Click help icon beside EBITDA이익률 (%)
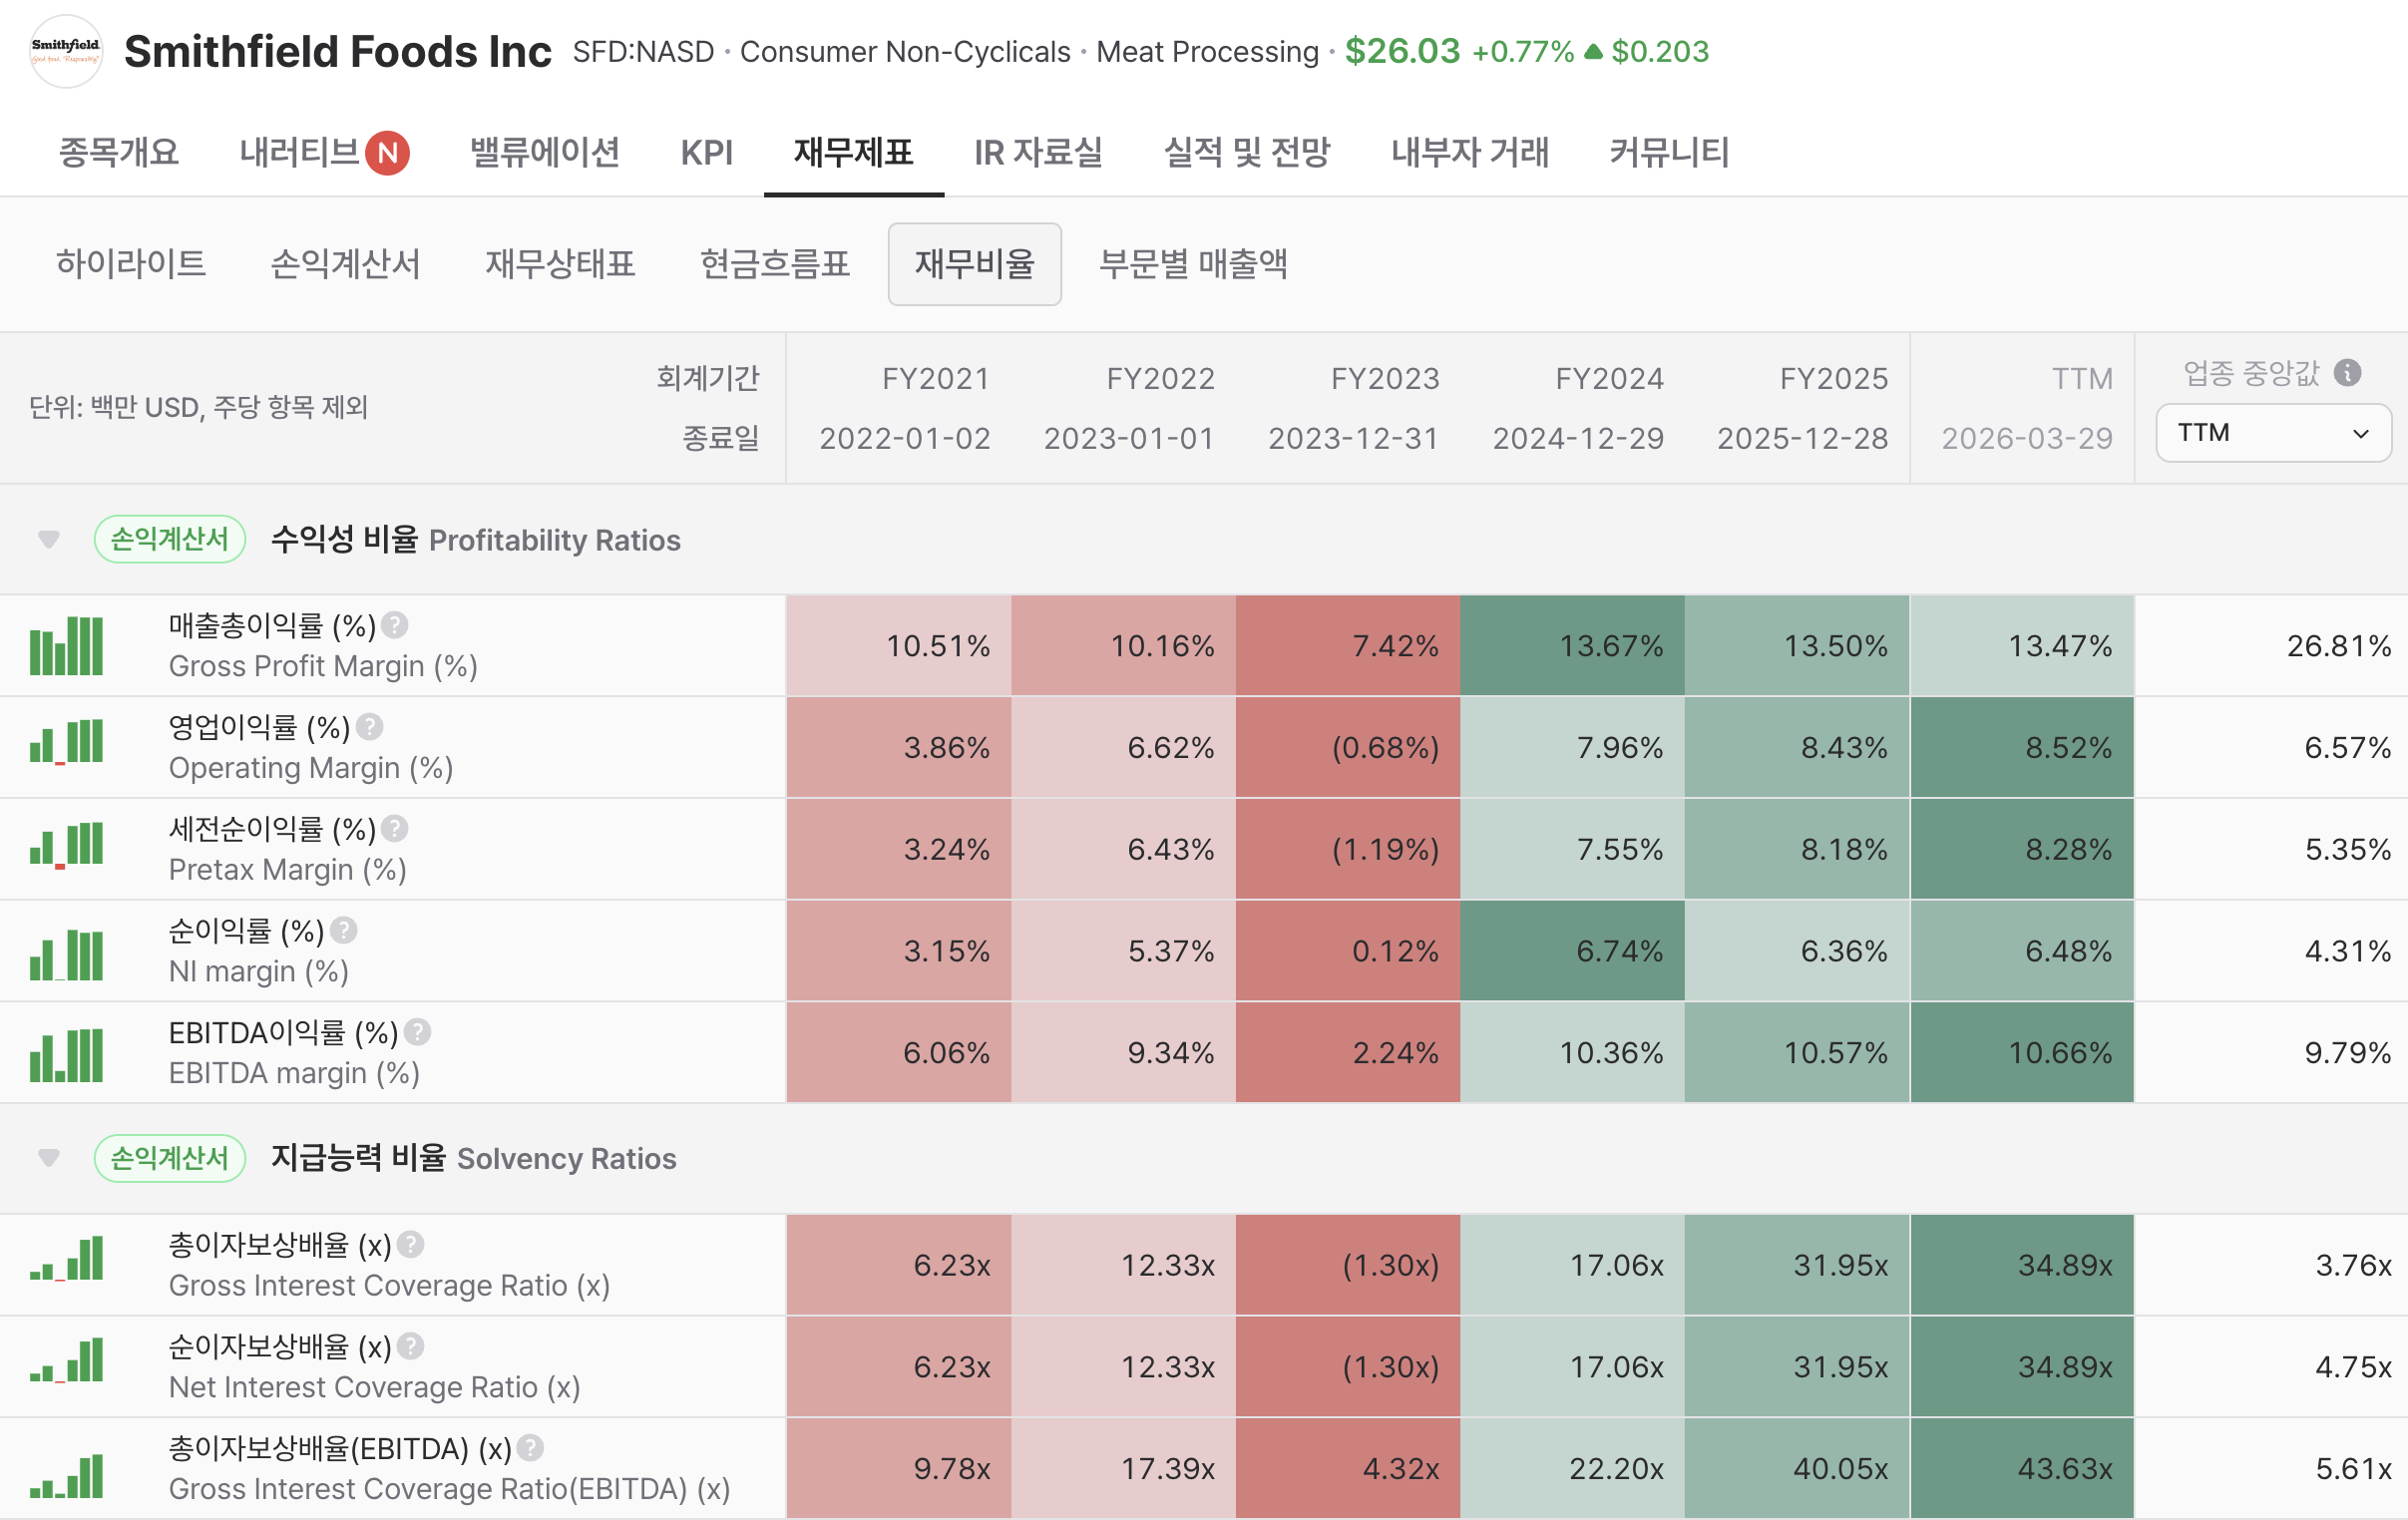Image resolution: width=2408 pixels, height=1520 pixels. click(418, 1032)
